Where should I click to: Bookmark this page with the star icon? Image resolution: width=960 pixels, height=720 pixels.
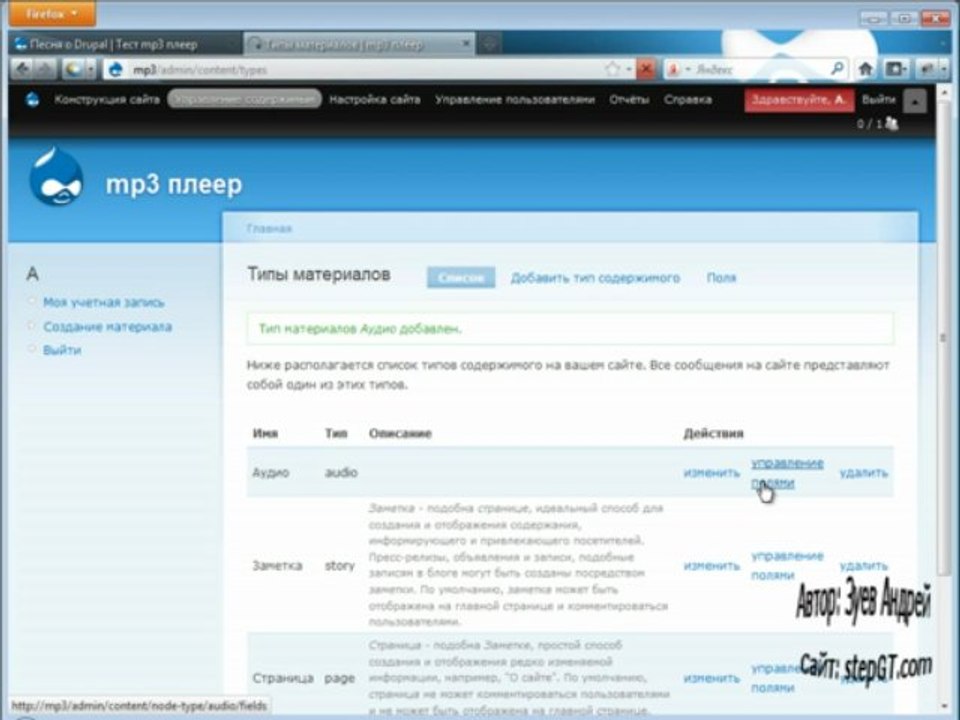tap(612, 70)
